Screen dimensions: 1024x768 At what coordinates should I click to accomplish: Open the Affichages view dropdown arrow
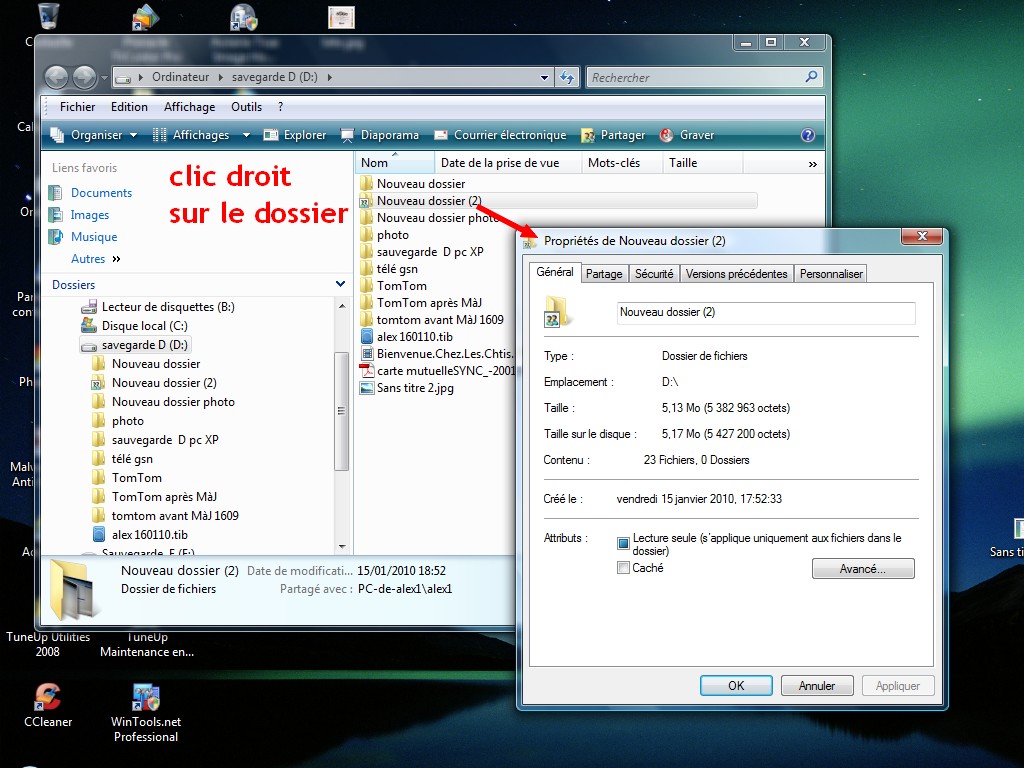pyautogui.click(x=246, y=135)
